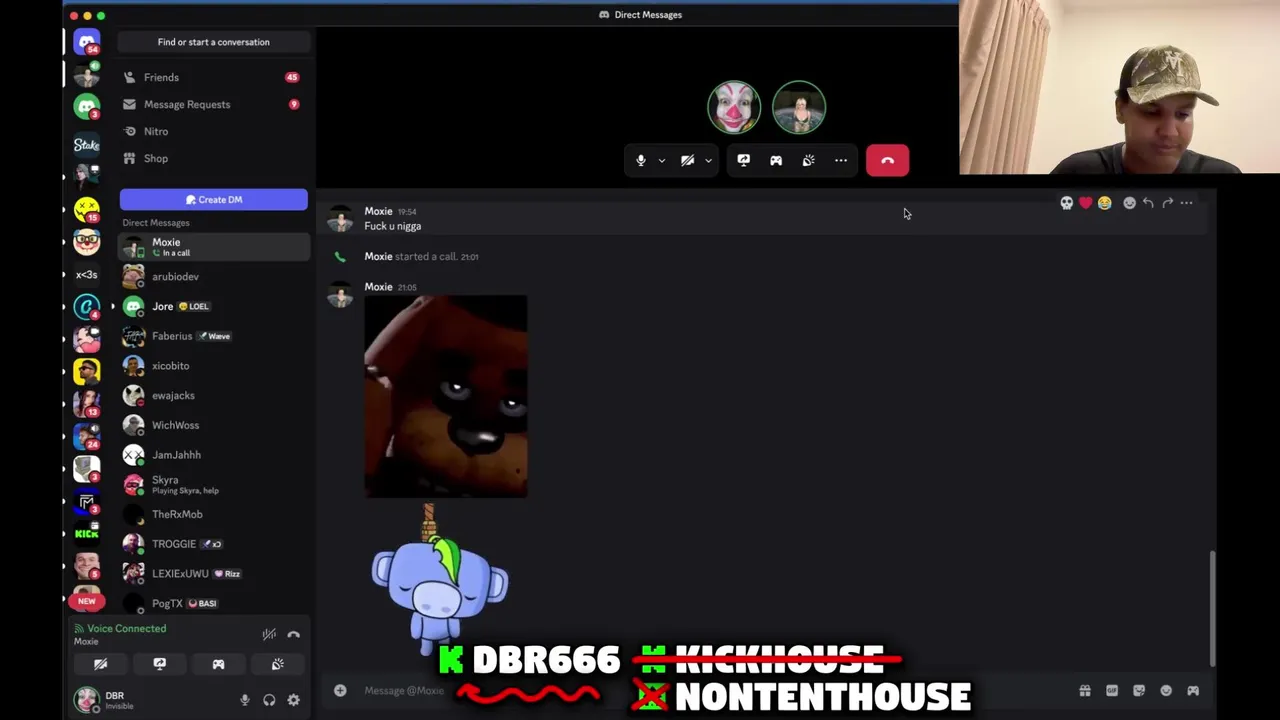
Task: Open the LEXIExUWU direct message
Action: [x=213, y=573]
